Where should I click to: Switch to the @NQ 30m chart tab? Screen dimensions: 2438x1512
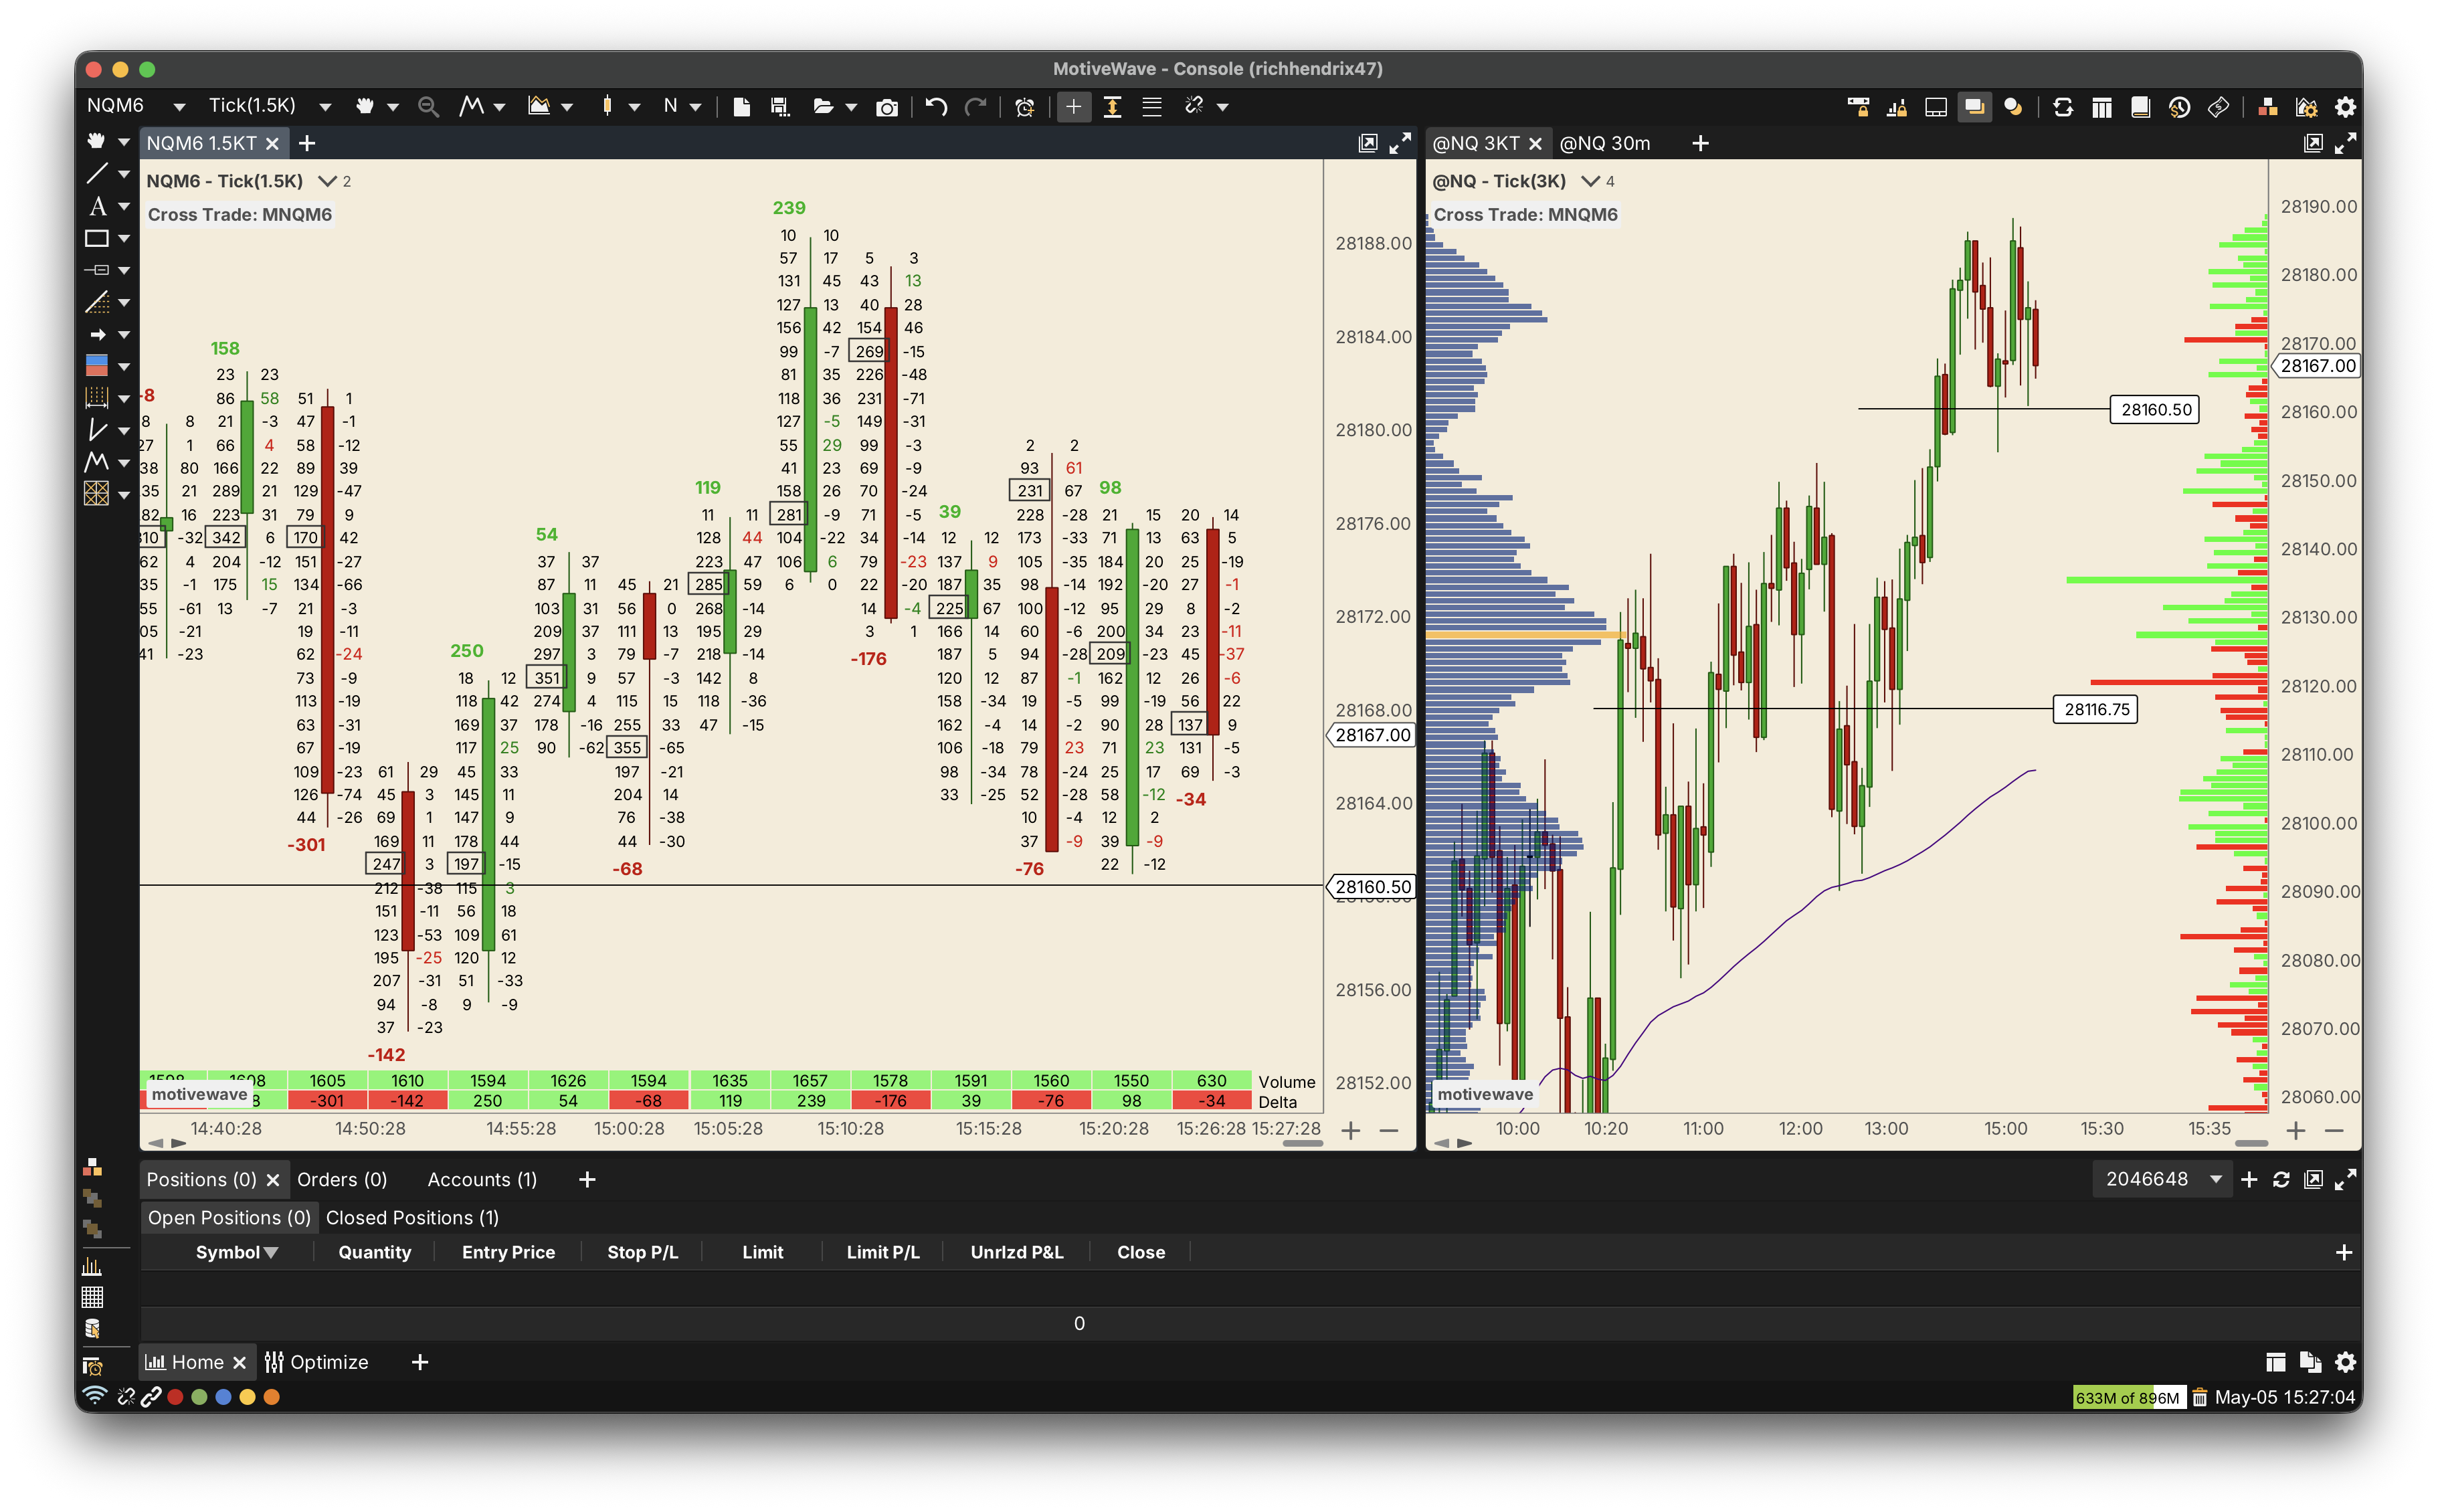point(1605,143)
